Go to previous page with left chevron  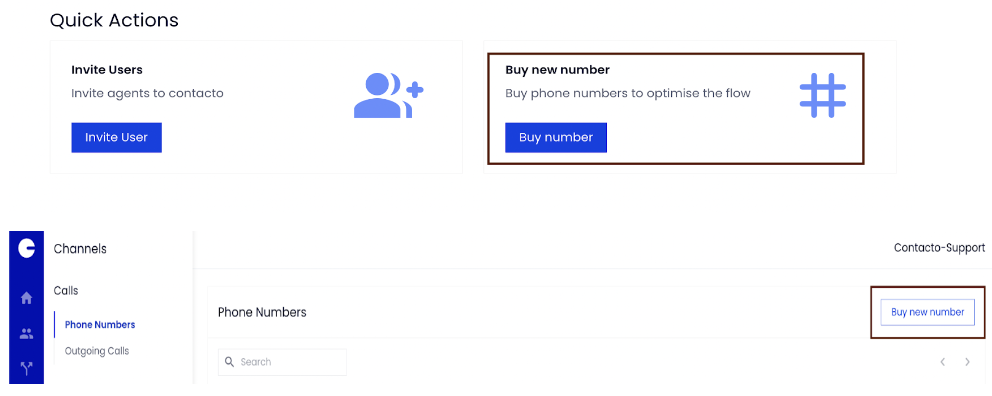pyautogui.click(x=943, y=362)
